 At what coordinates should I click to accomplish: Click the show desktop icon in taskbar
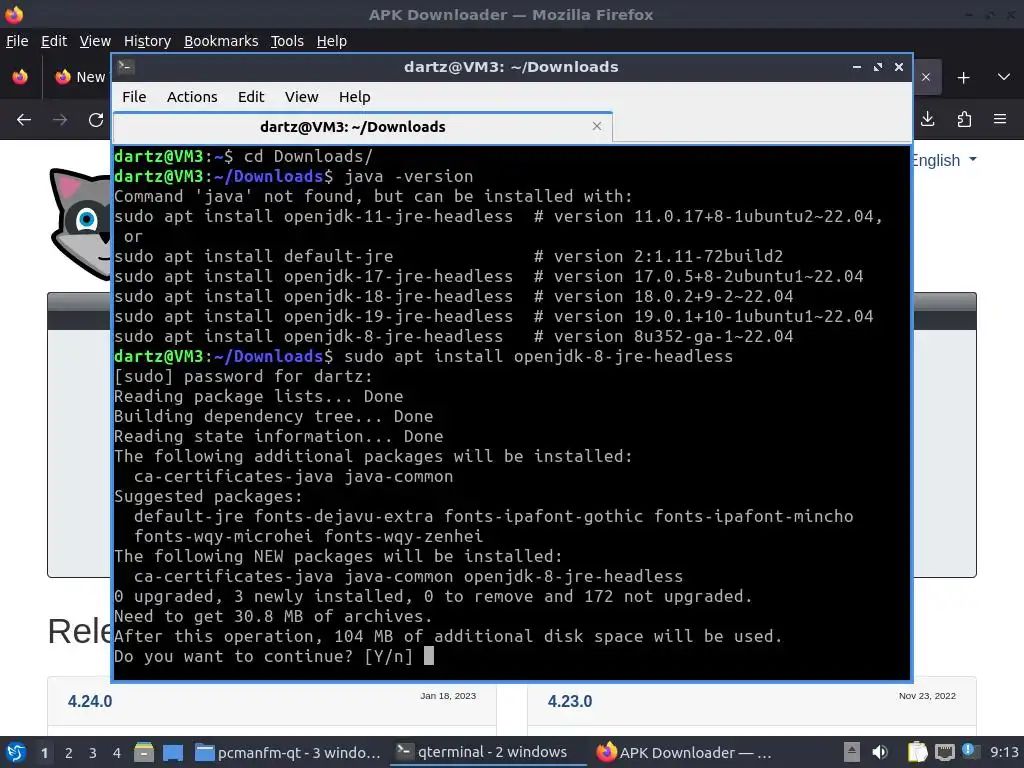(173, 753)
